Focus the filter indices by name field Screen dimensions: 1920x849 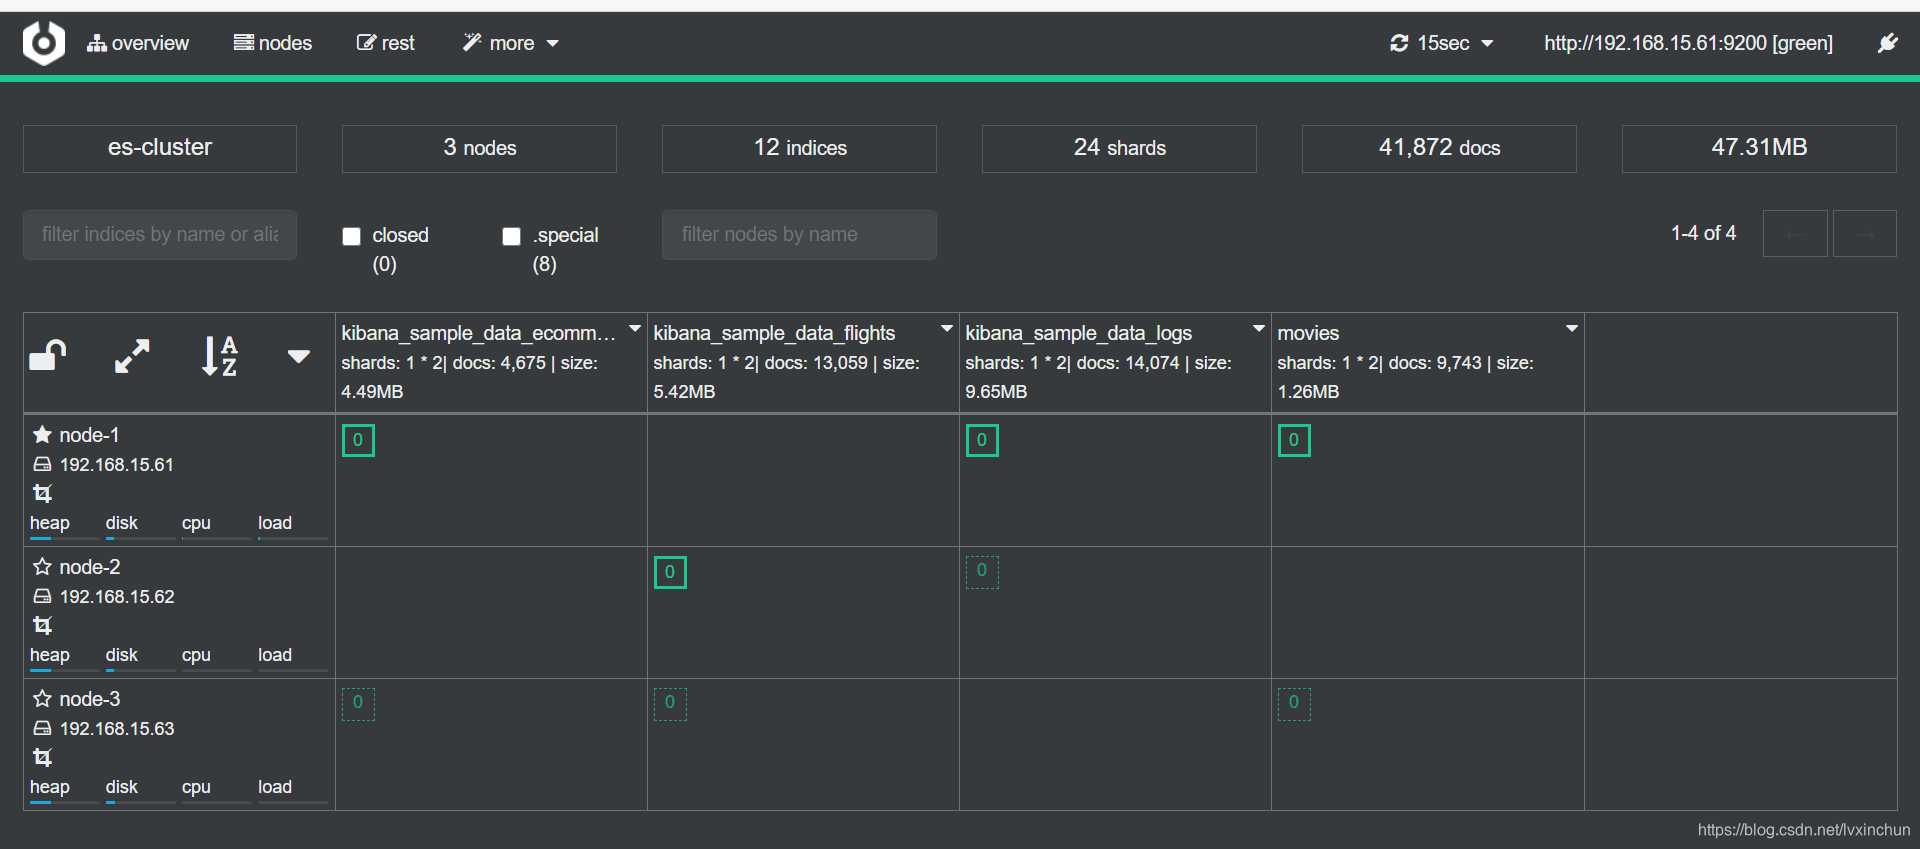point(160,234)
